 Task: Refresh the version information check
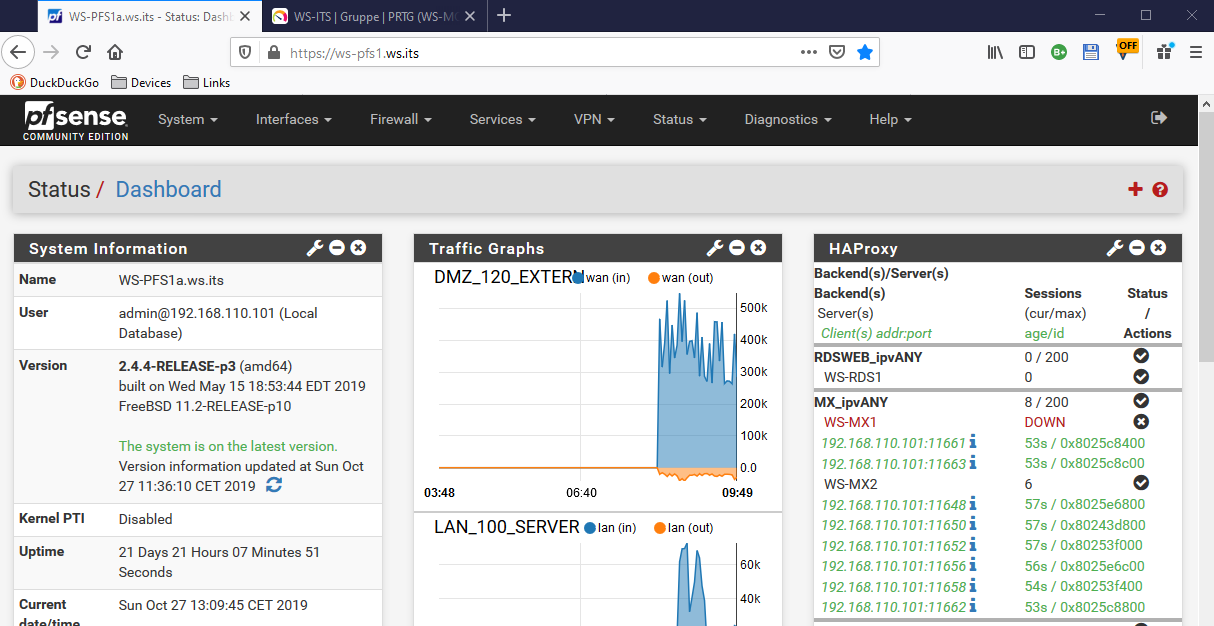point(274,485)
